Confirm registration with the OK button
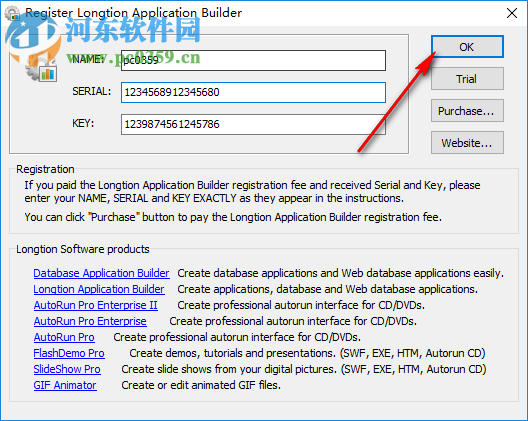This screenshot has height=421, width=528. (467, 47)
